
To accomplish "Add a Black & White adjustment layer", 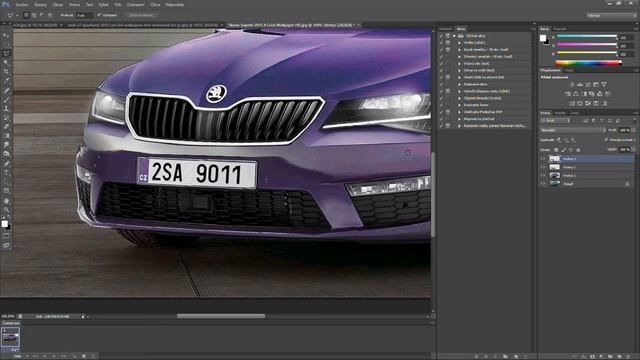I will click(584, 94).
